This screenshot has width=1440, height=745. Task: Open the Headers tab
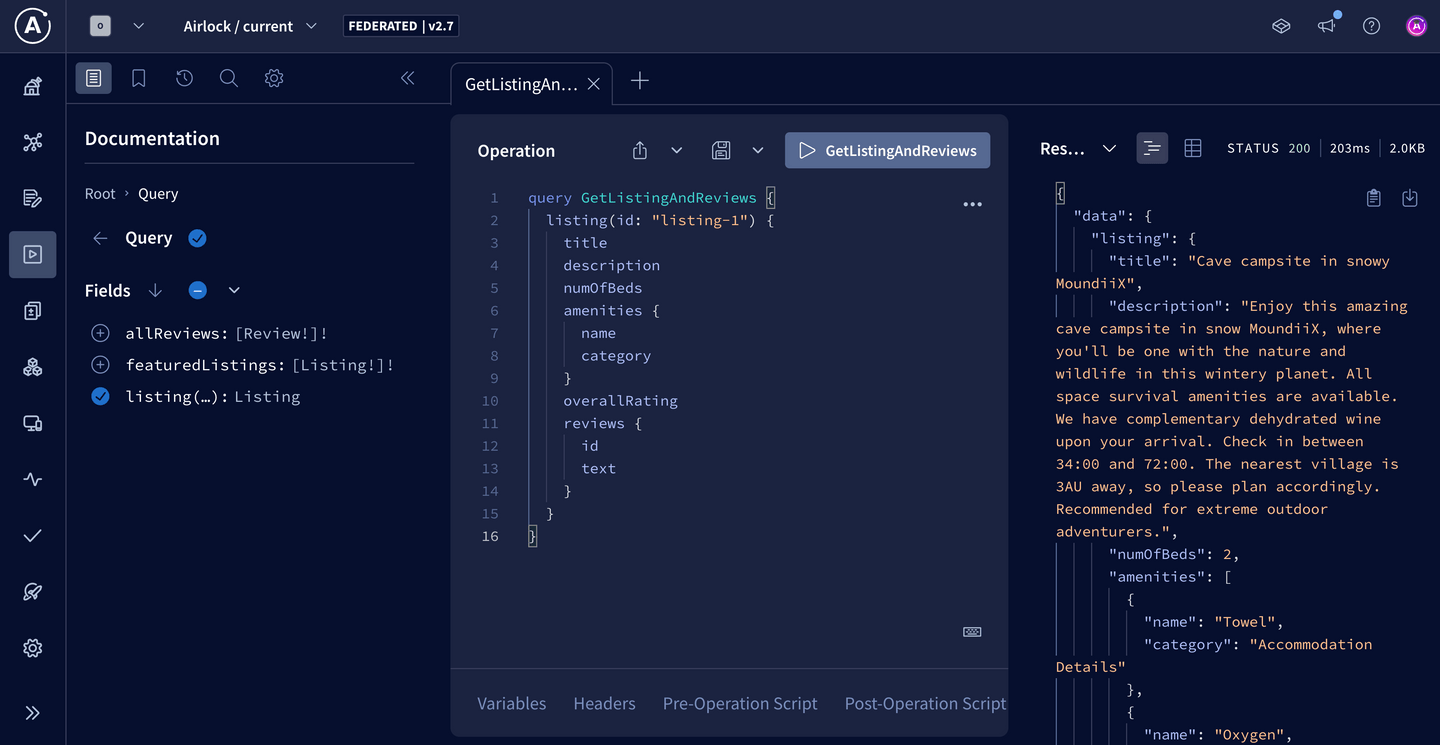click(x=604, y=703)
